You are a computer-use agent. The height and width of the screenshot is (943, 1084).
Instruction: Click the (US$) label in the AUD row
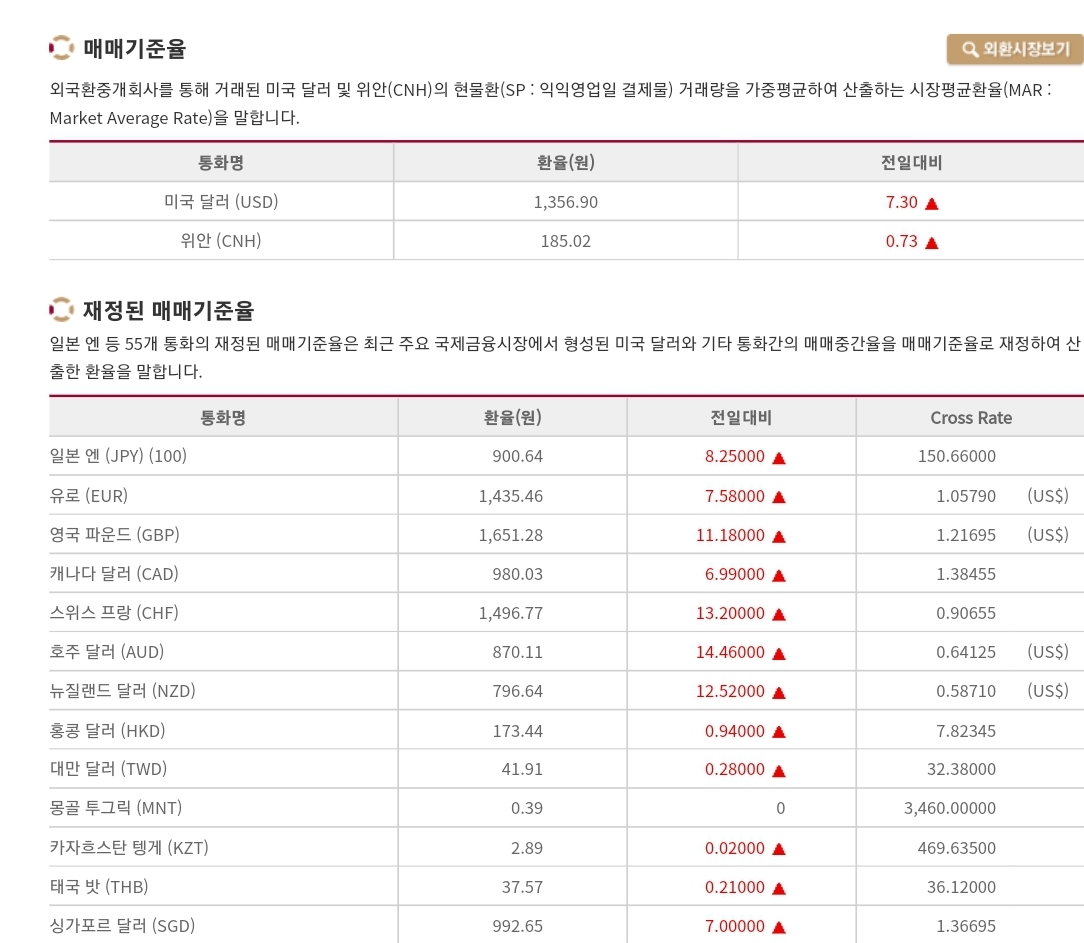(x=1048, y=652)
